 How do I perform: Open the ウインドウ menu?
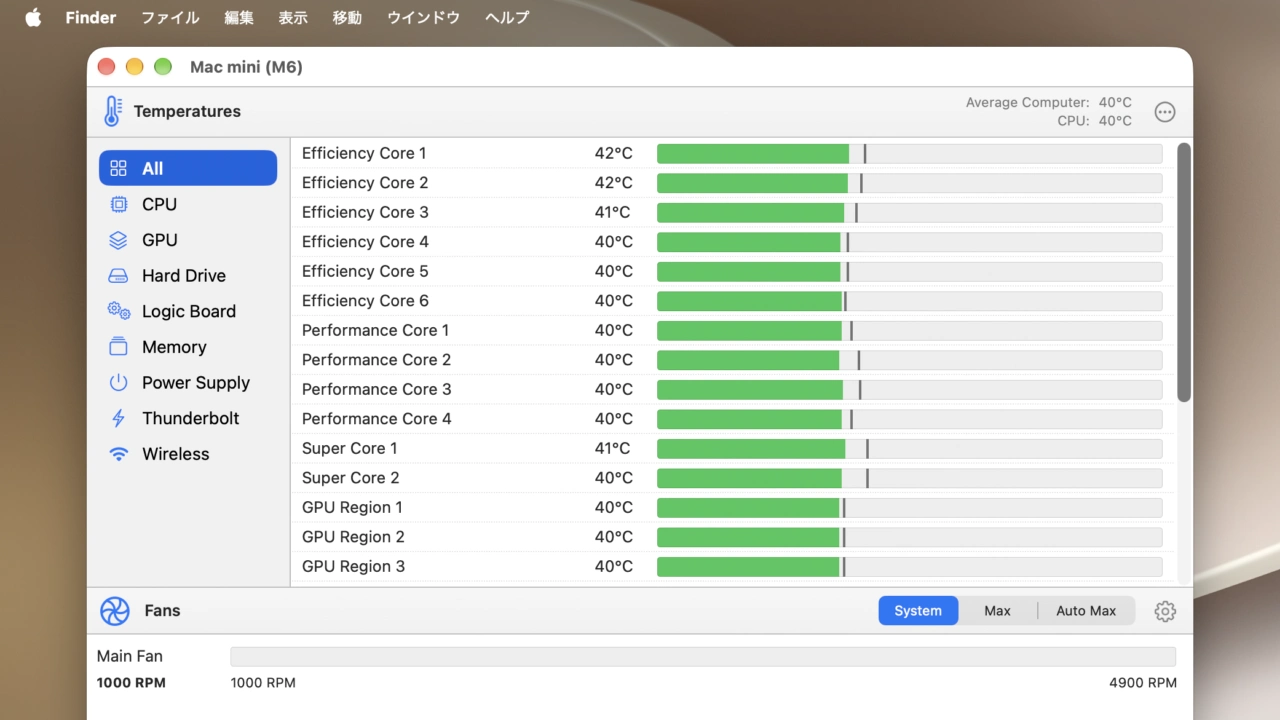coord(423,17)
